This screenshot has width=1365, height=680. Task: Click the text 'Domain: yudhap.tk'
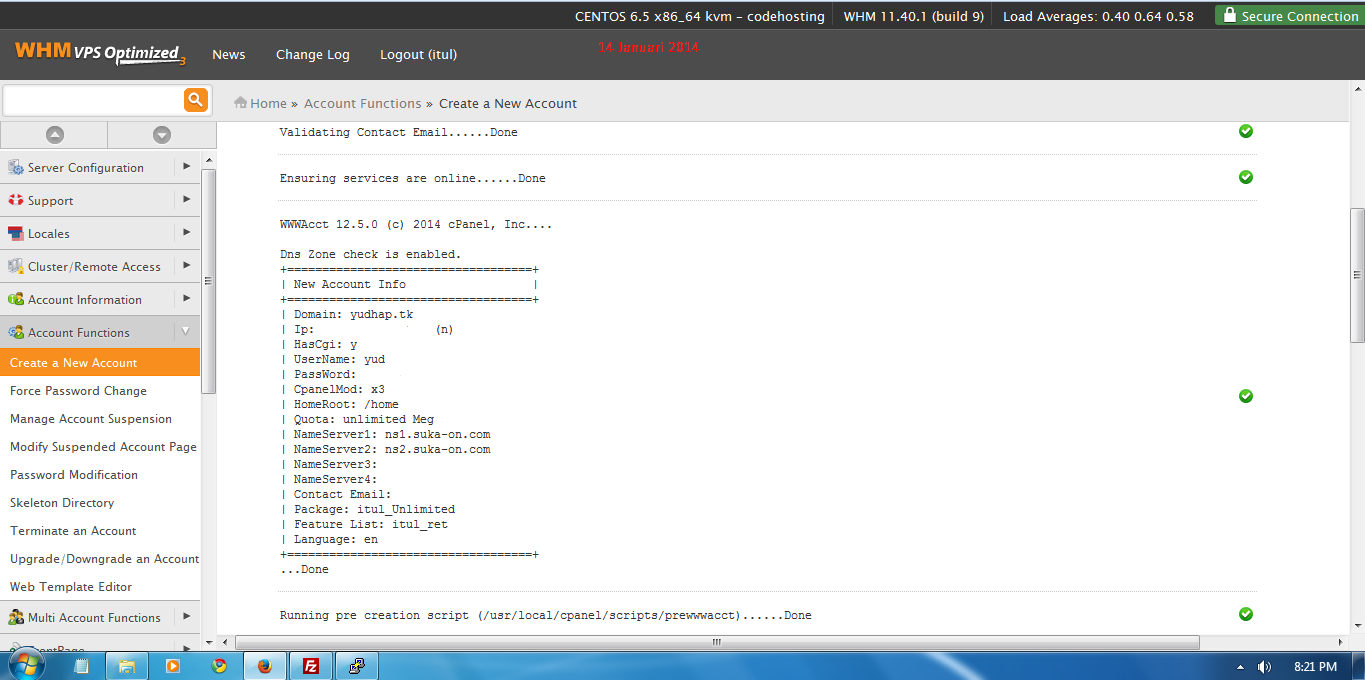[x=353, y=314]
